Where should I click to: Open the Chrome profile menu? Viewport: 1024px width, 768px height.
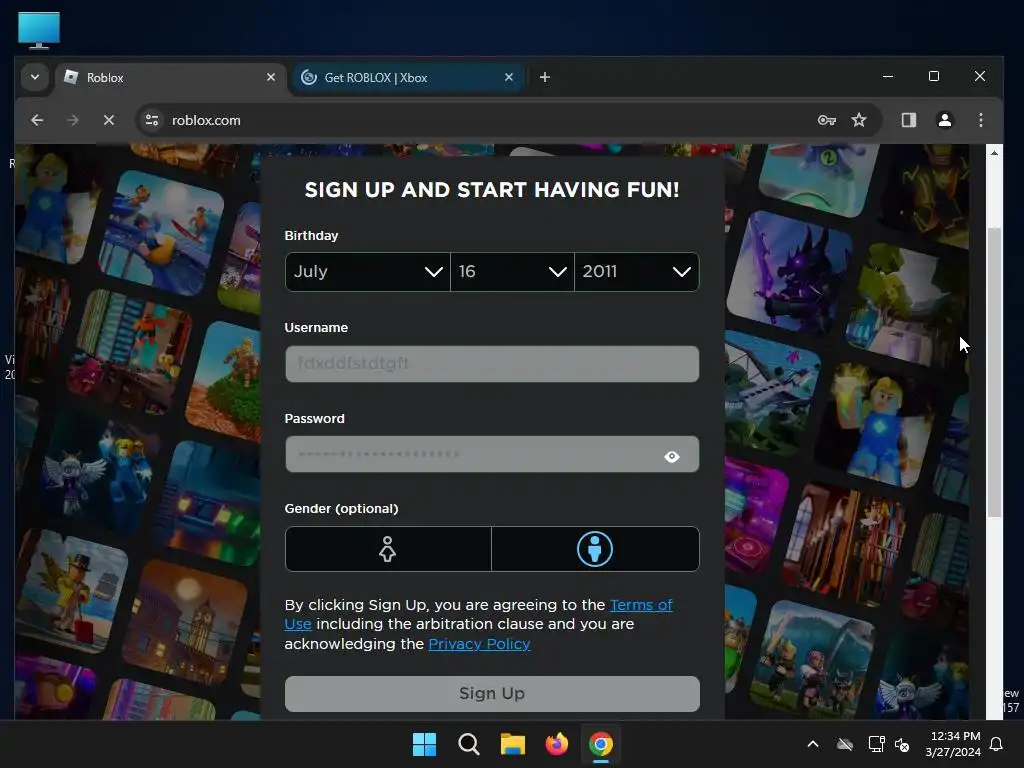pyautogui.click(x=945, y=120)
